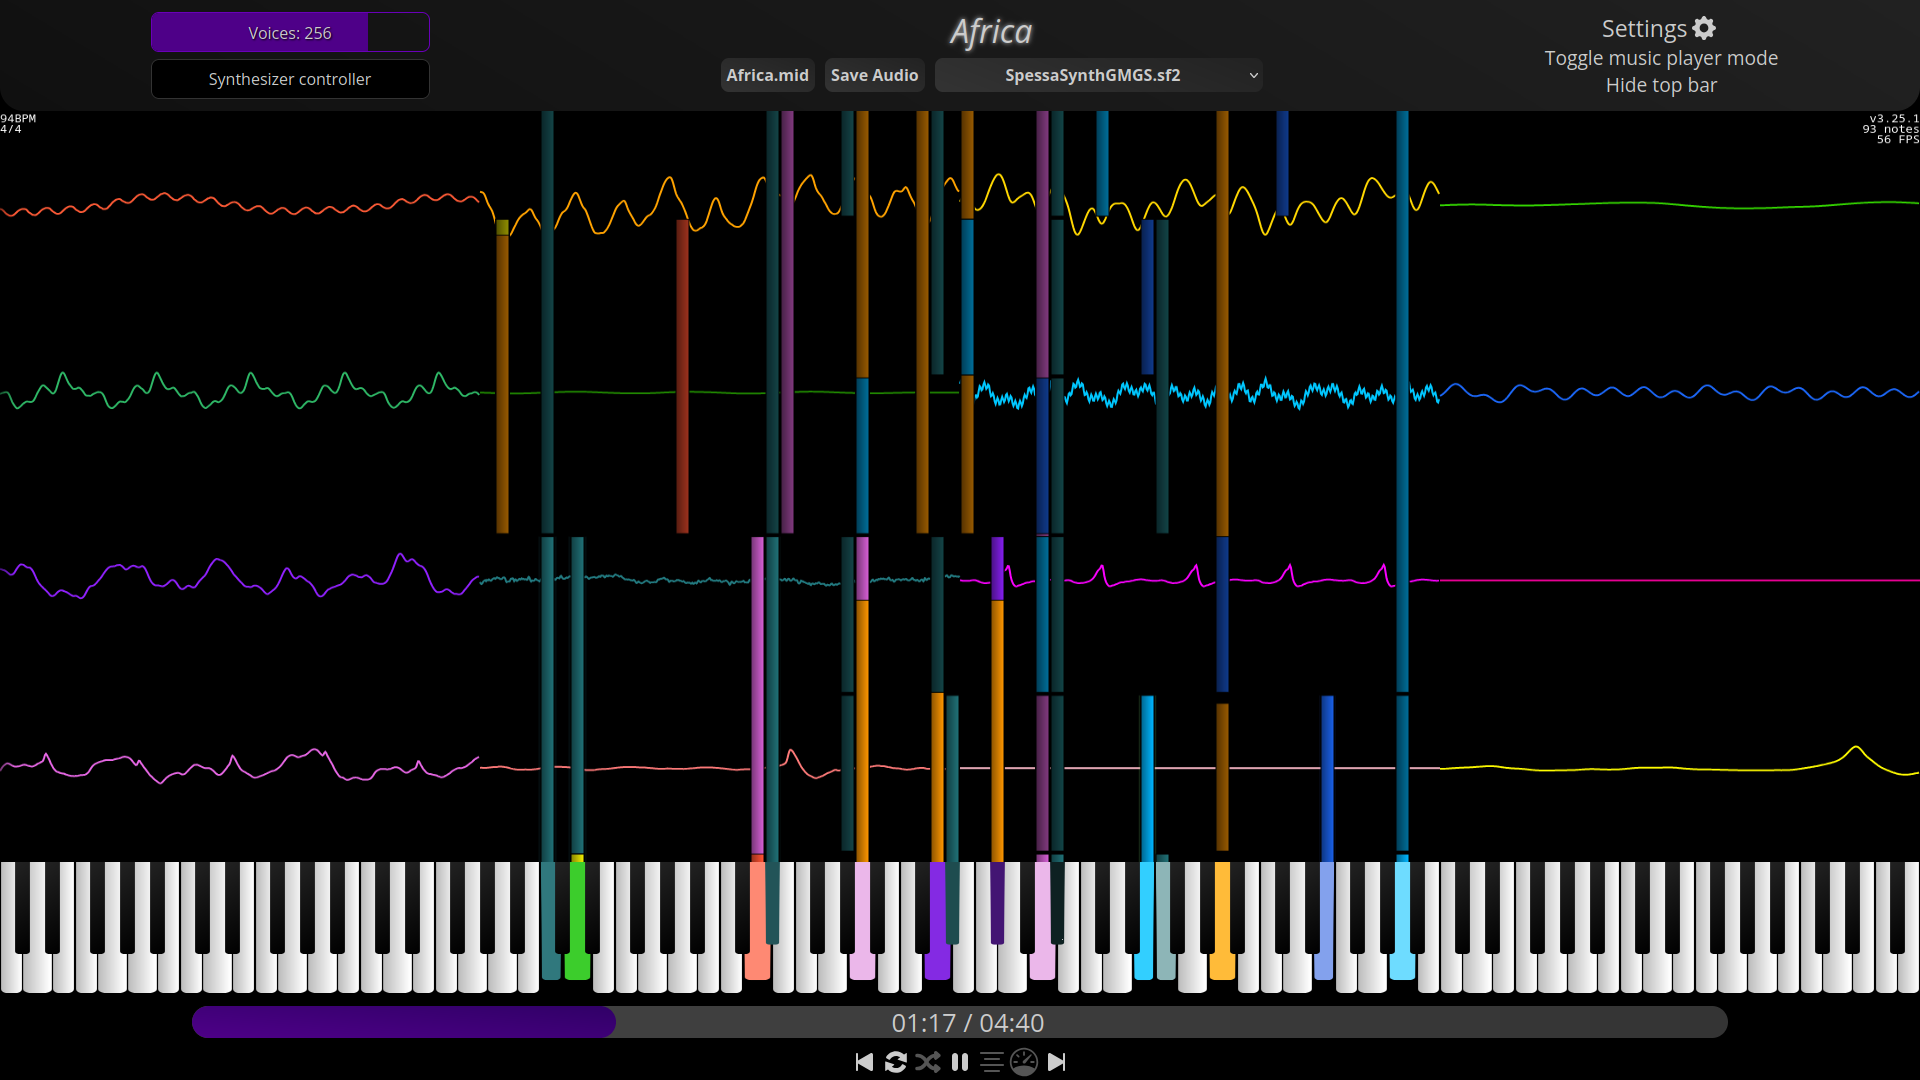The image size is (1920, 1080).
Task: Open the playback rate gauge icon
Action: (1024, 1062)
